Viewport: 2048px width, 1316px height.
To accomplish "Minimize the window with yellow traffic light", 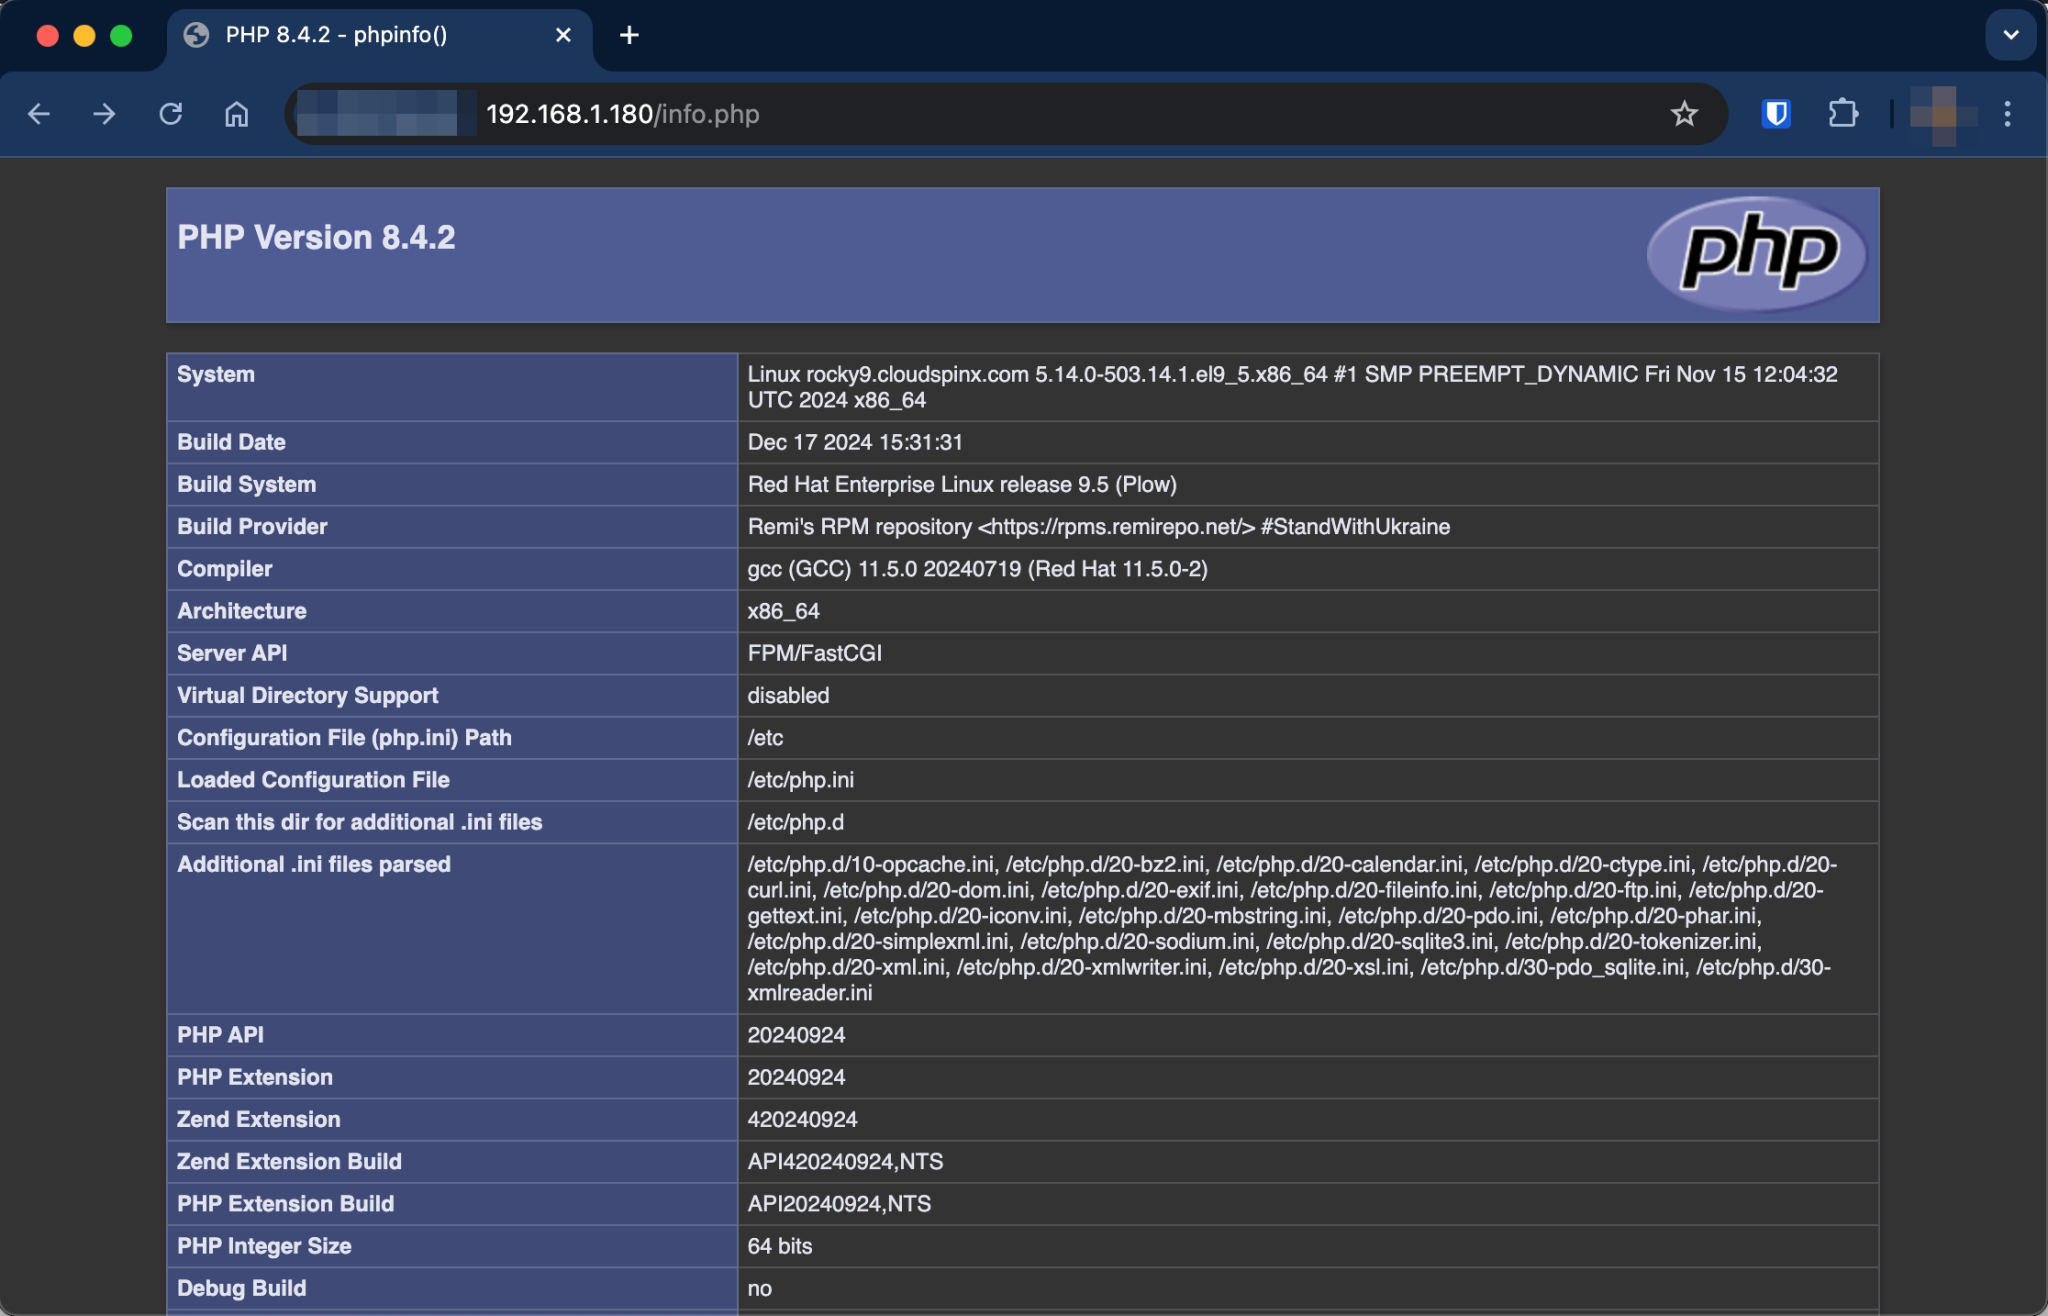I will [84, 34].
